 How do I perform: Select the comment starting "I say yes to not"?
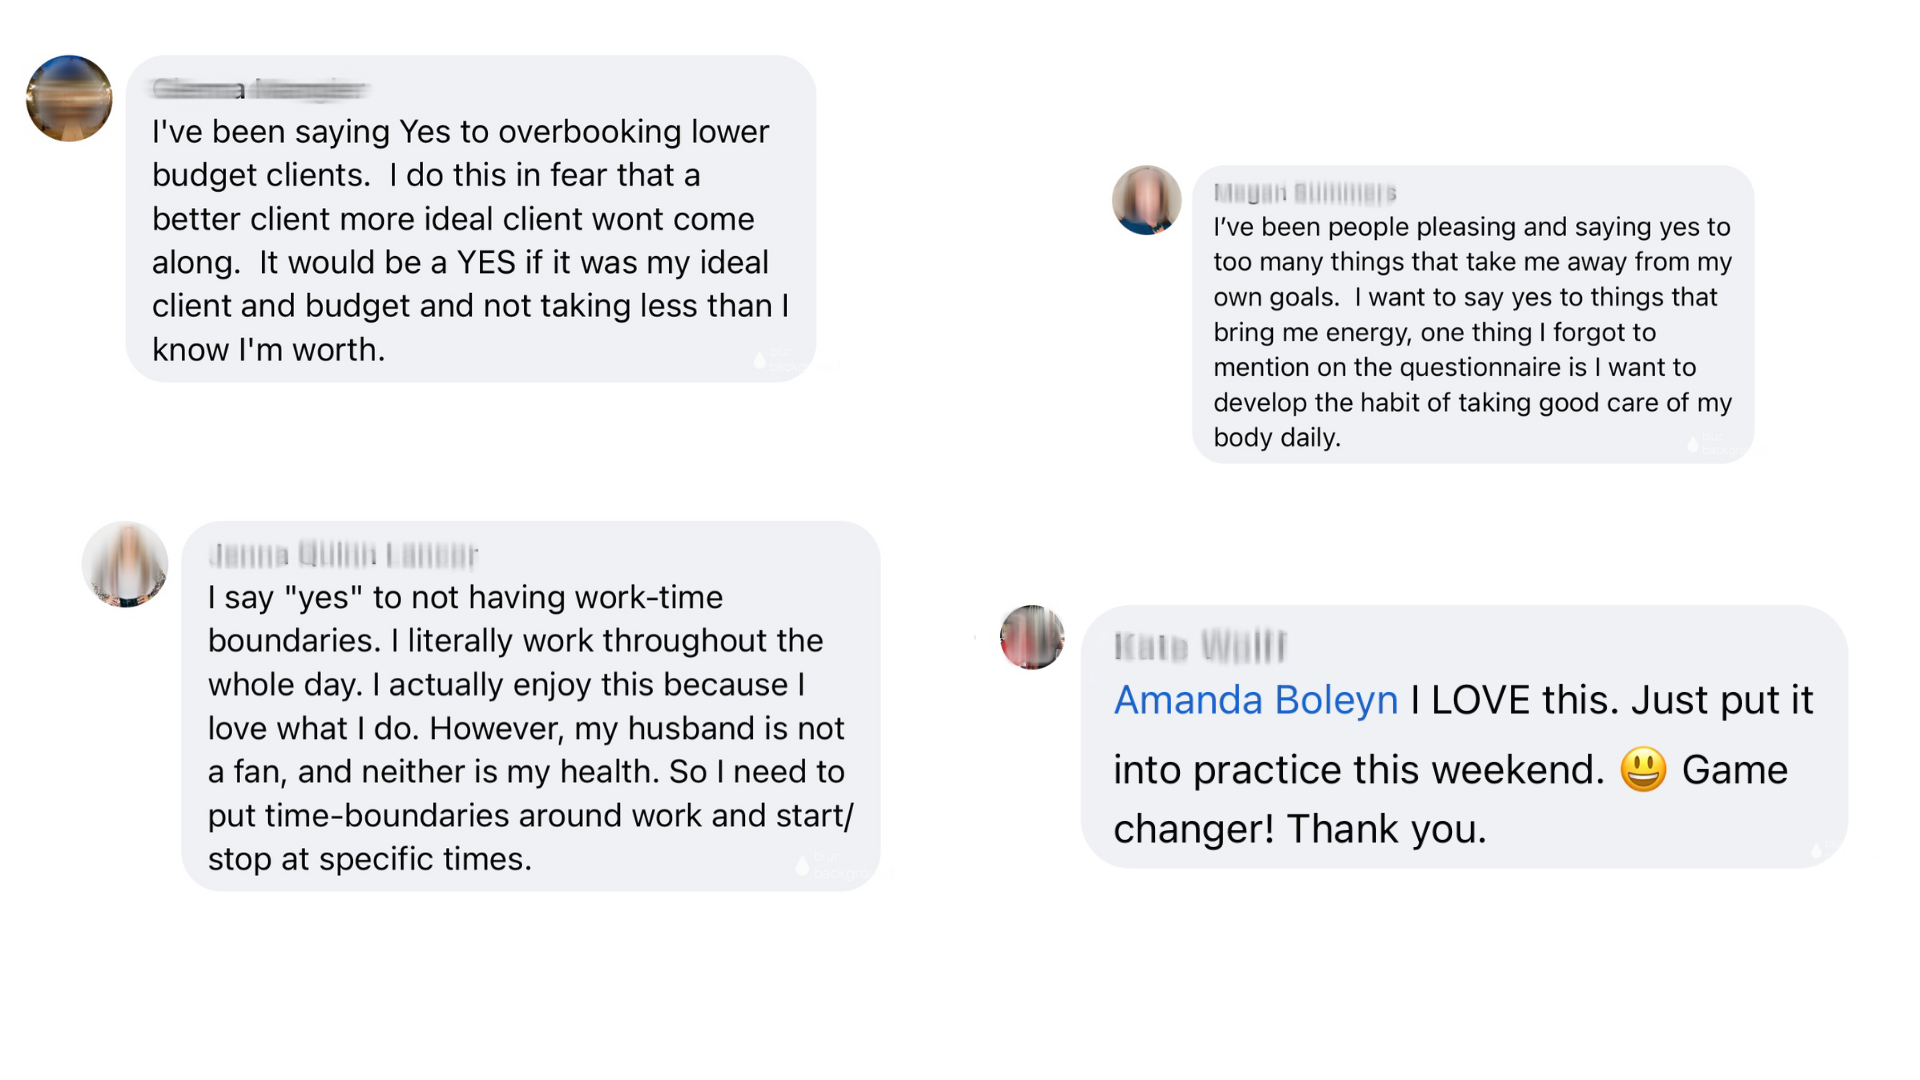tap(530, 728)
